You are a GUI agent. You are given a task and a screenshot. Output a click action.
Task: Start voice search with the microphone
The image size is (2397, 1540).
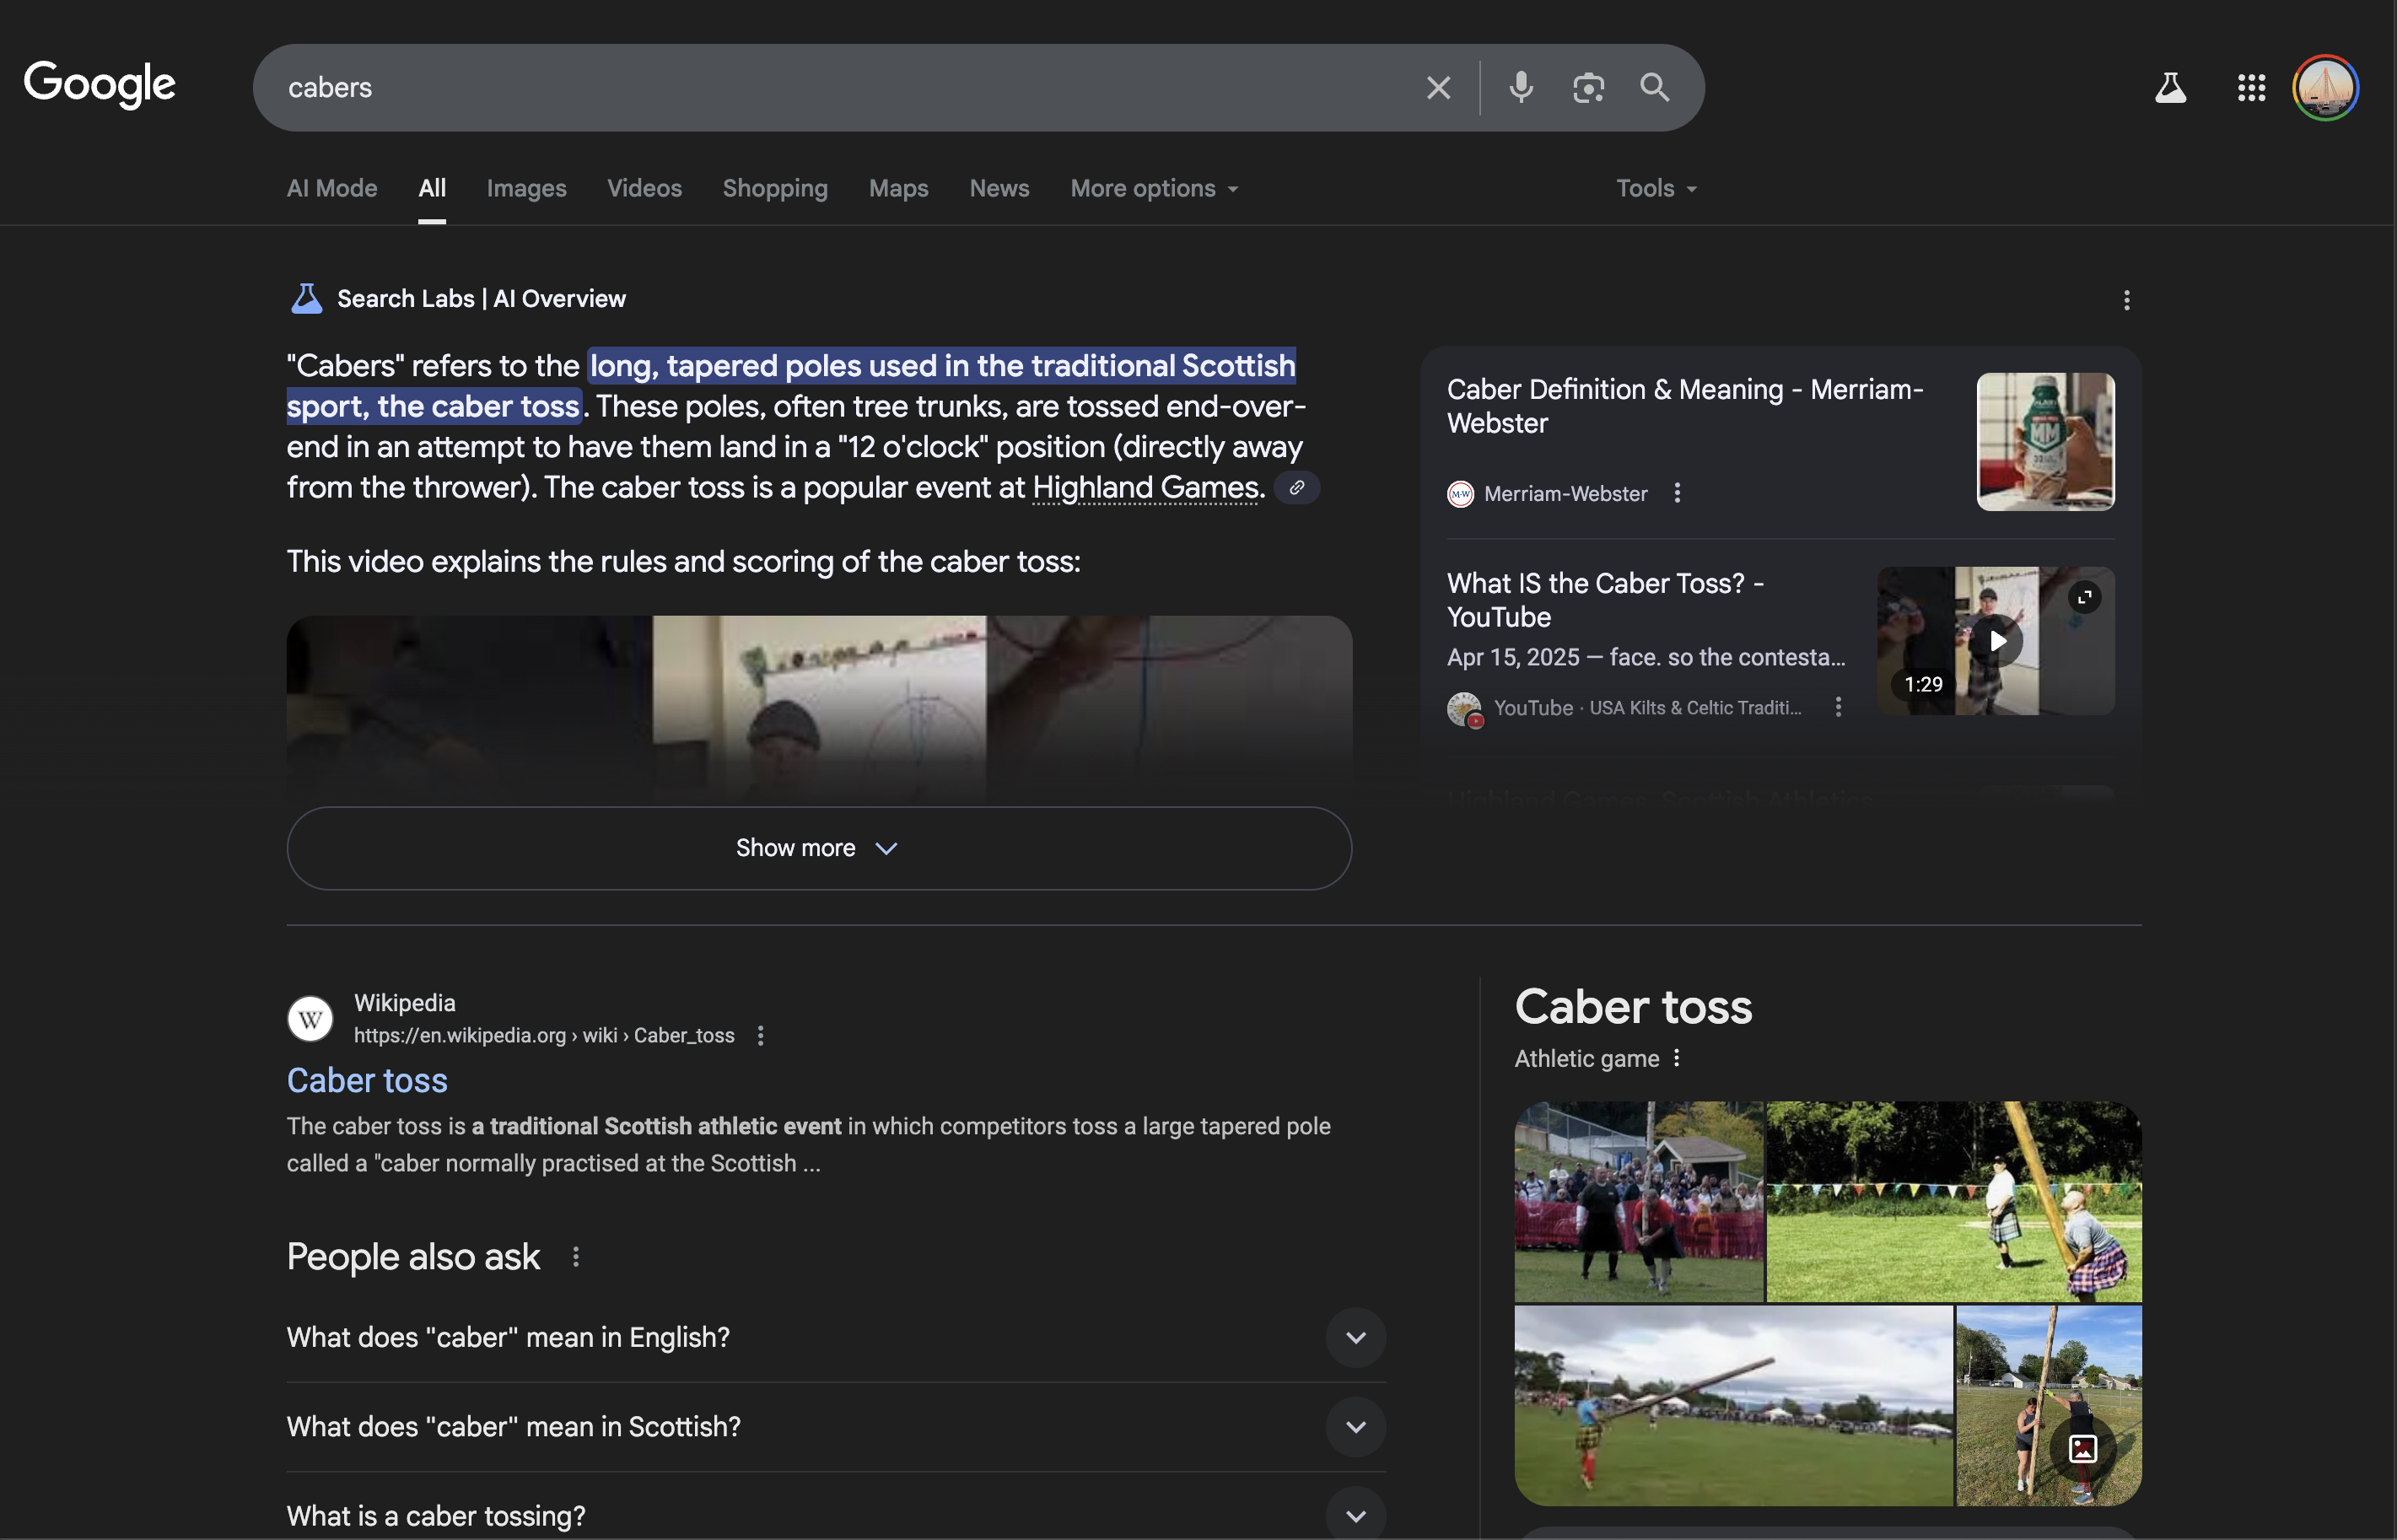[x=1521, y=88]
